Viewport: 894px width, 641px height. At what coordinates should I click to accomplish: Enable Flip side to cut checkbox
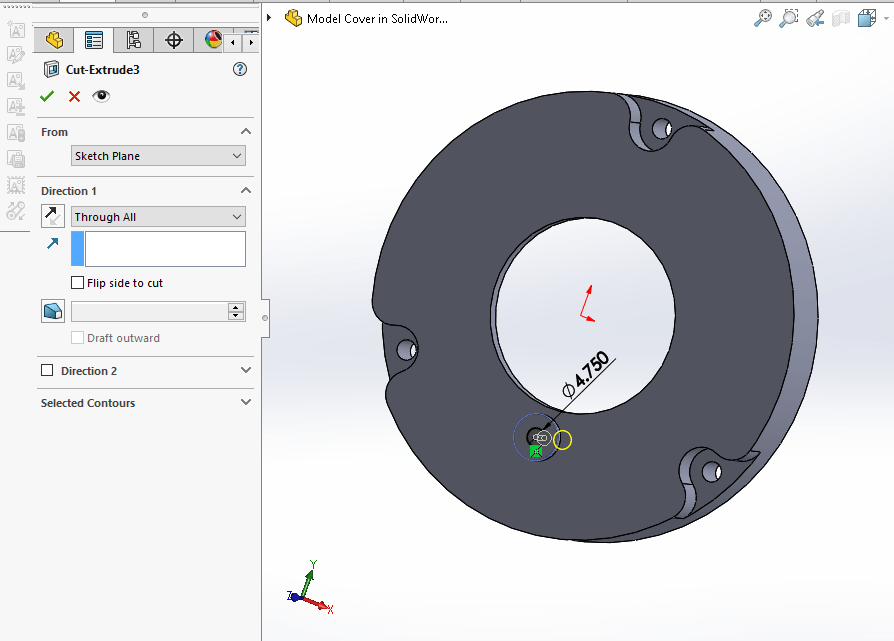(78, 283)
